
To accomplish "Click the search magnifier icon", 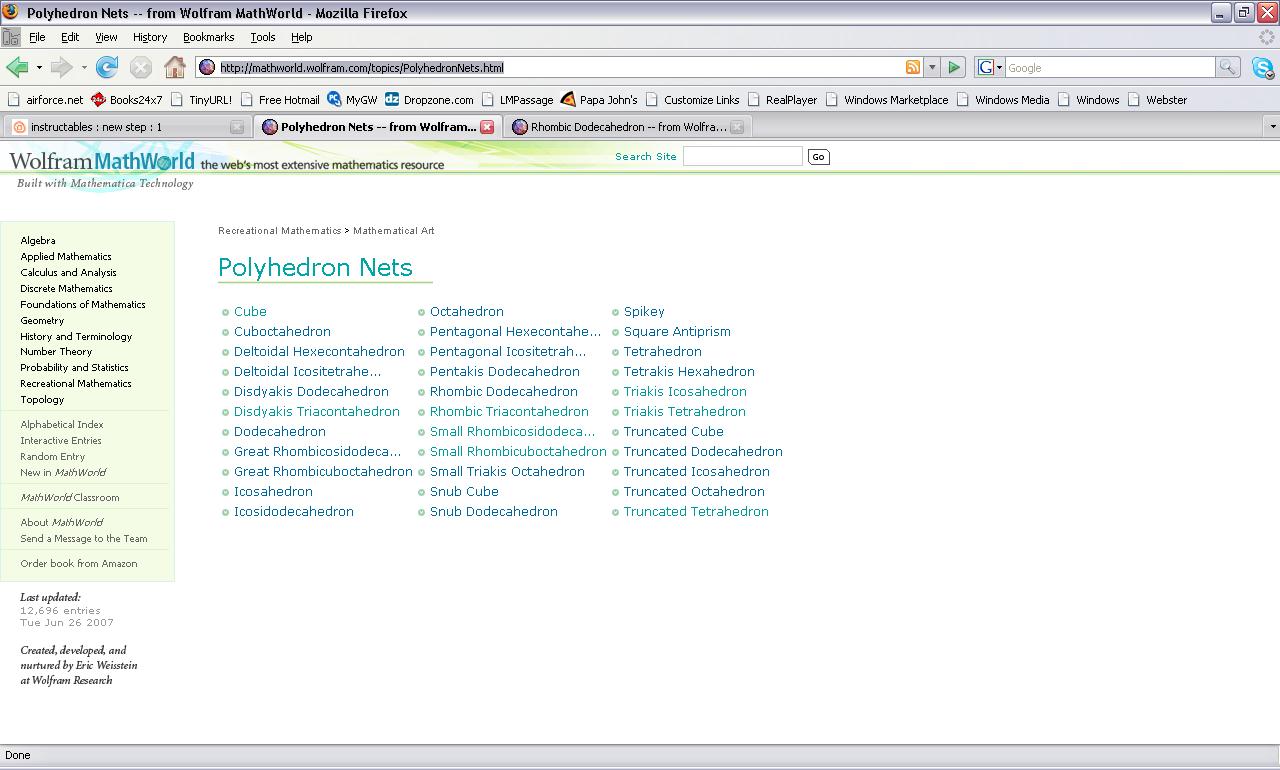I will (x=1227, y=67).
